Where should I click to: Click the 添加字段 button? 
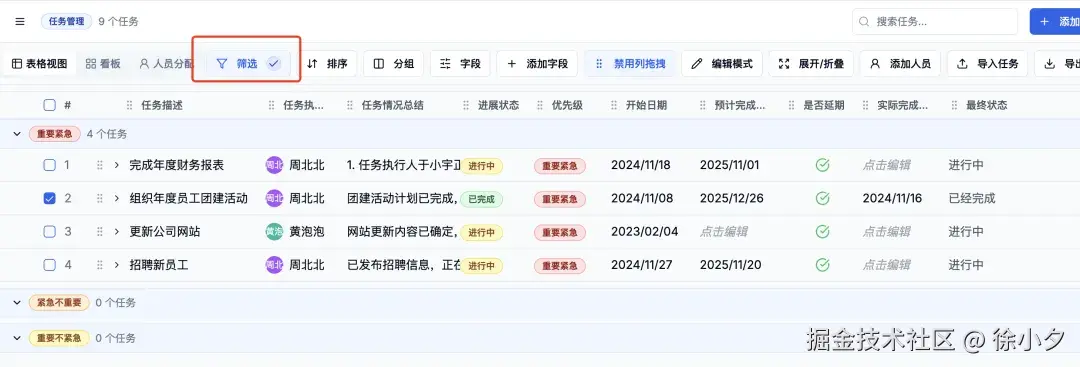(x=537, y=63)
